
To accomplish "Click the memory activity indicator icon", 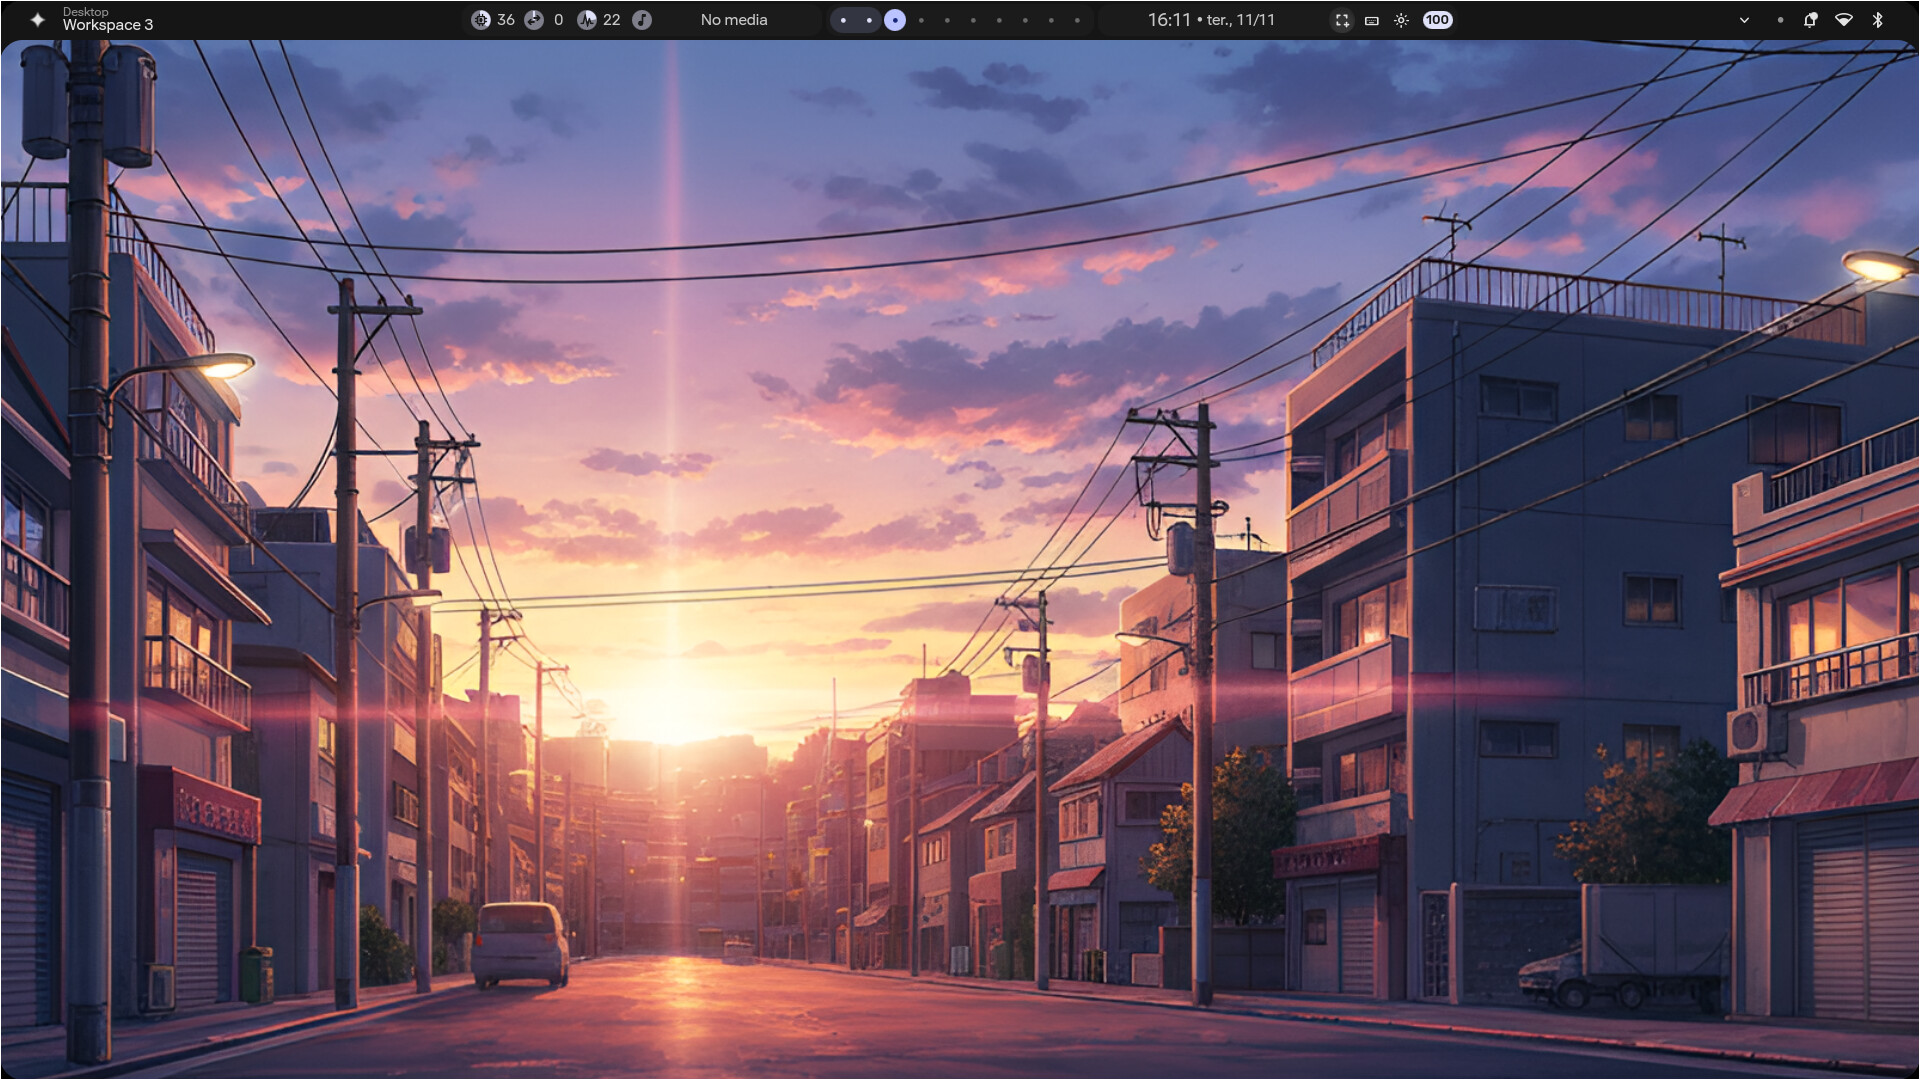I will [x=587, y=20].
